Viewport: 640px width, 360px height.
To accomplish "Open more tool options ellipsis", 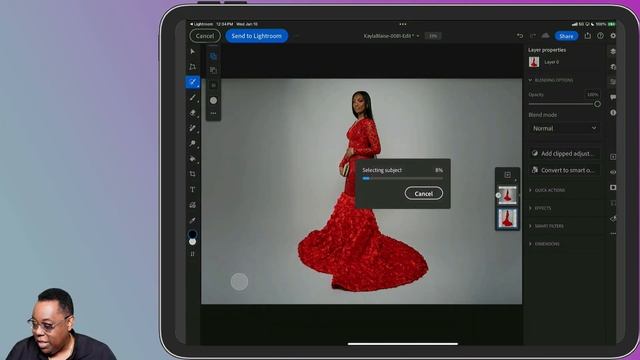I will [x=213, y=113].
